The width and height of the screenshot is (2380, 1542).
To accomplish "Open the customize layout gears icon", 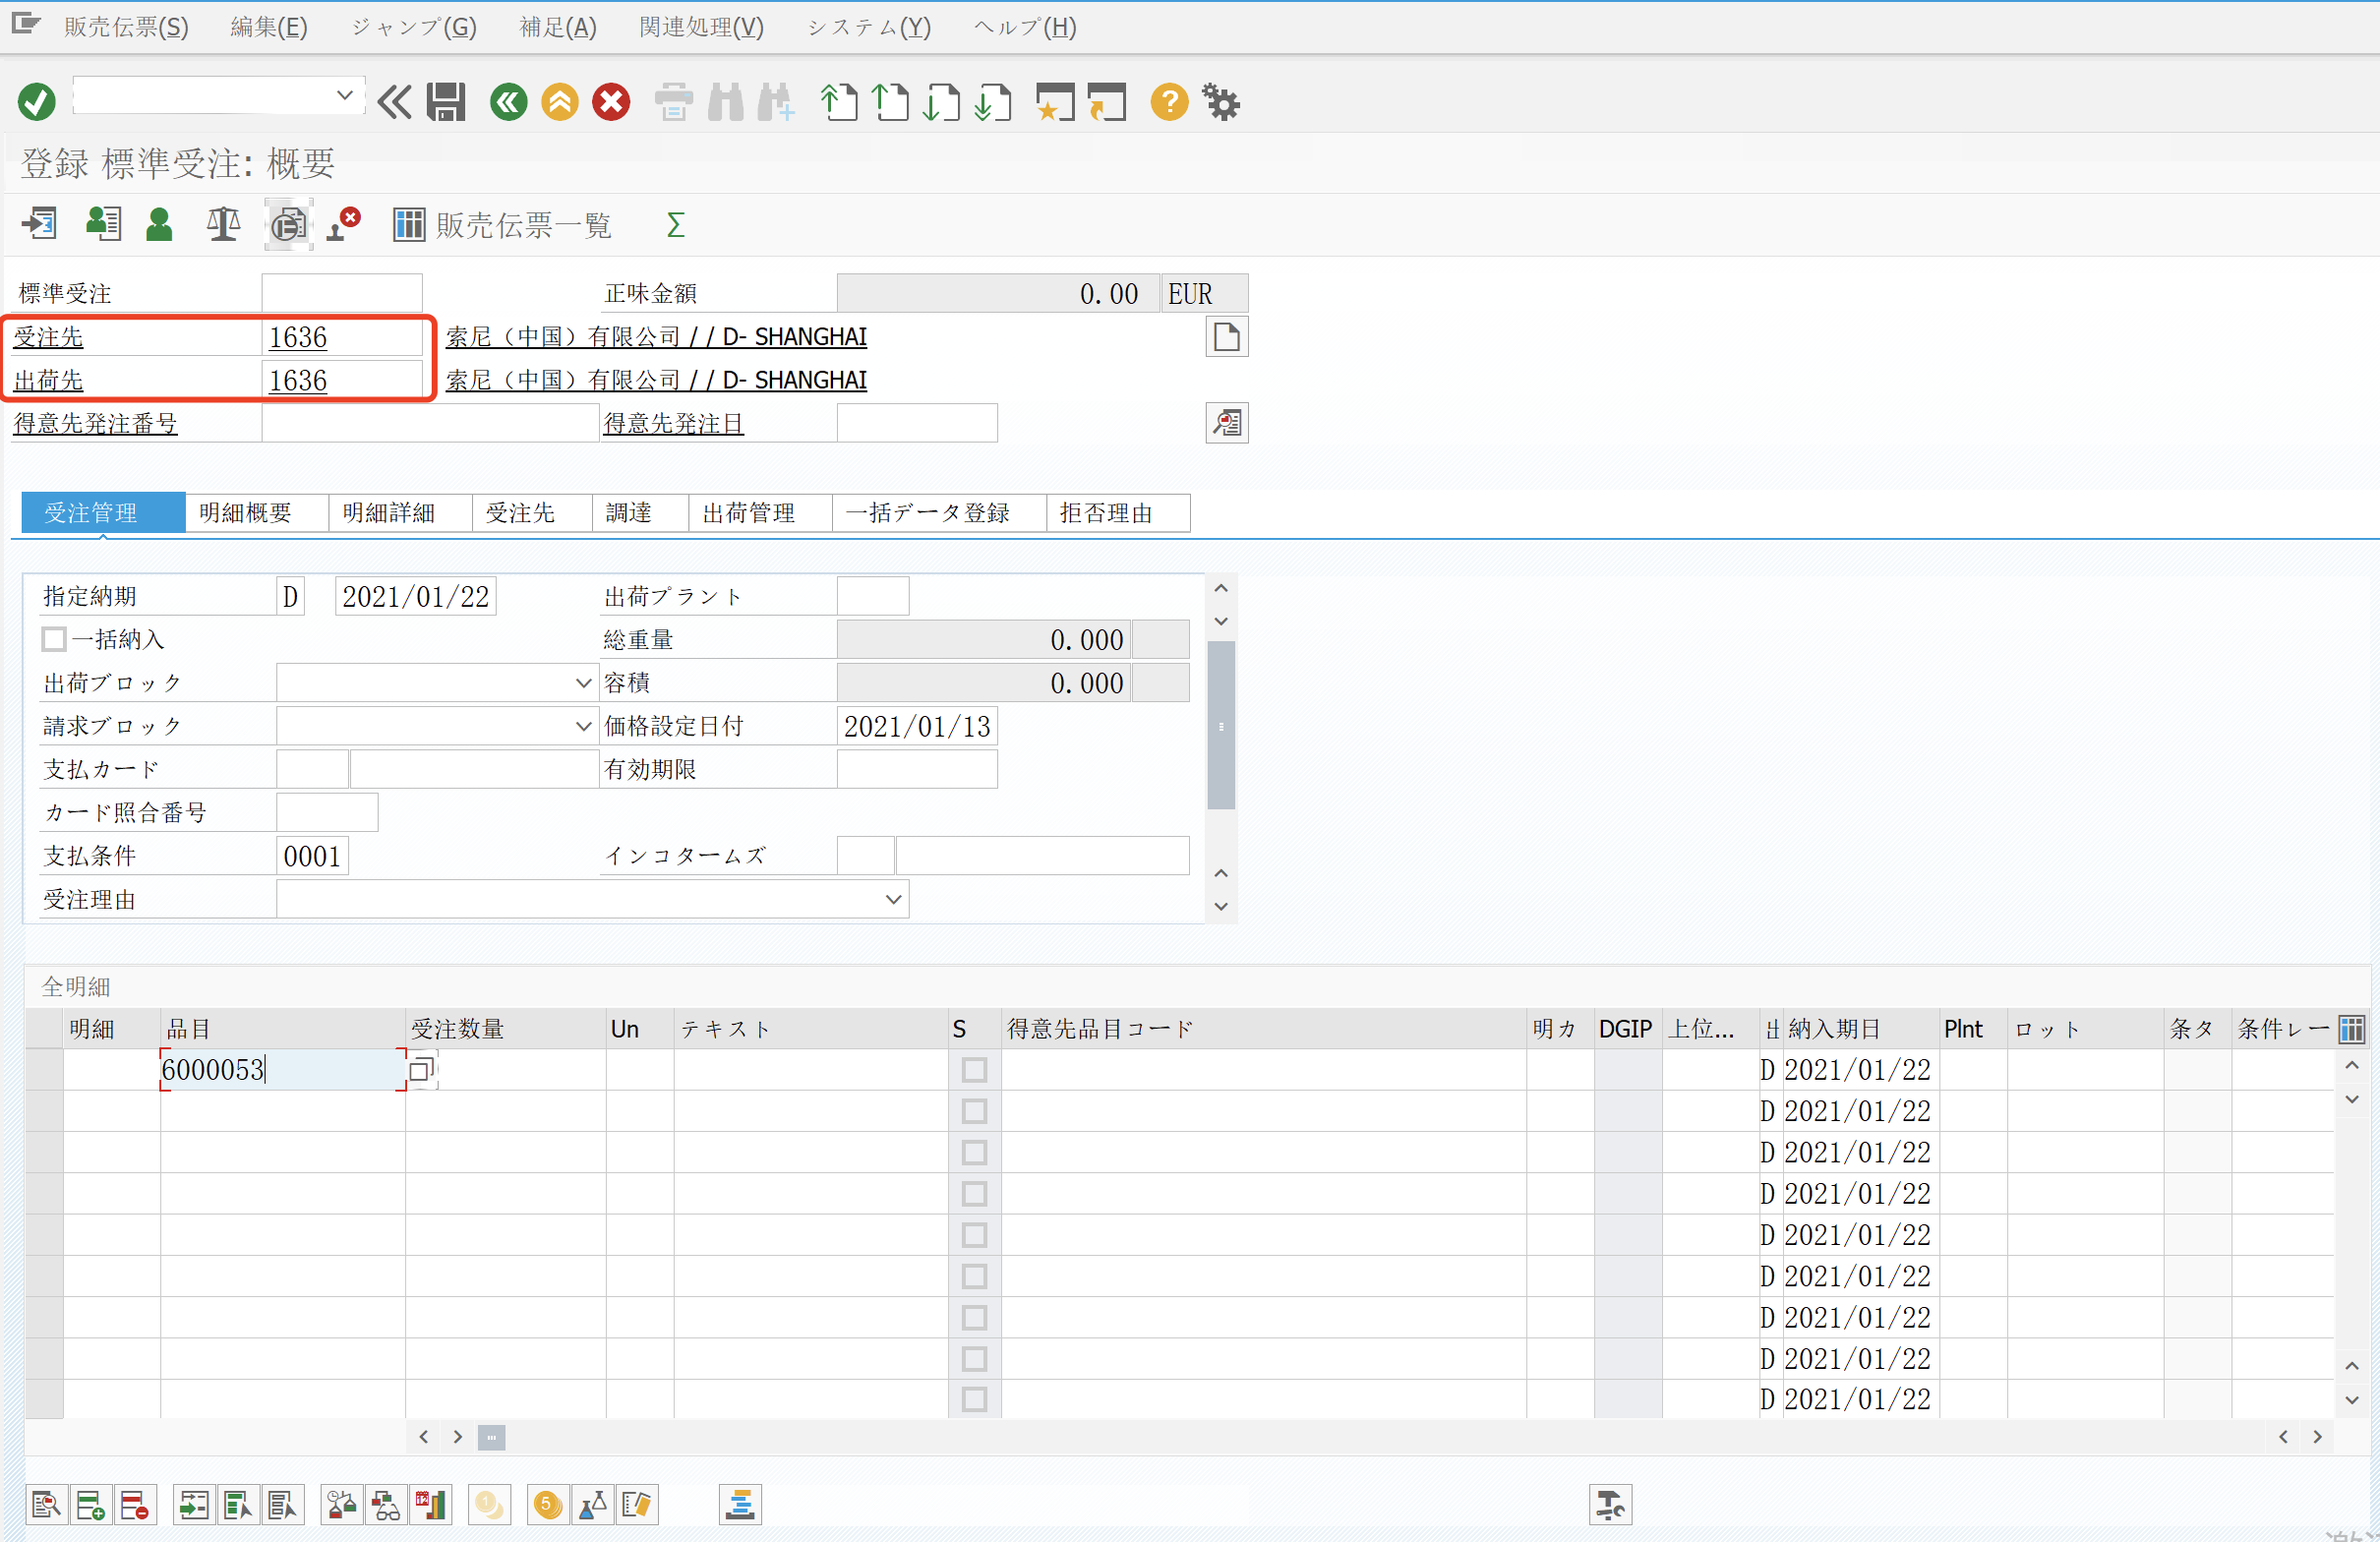I will (1221, 102).
